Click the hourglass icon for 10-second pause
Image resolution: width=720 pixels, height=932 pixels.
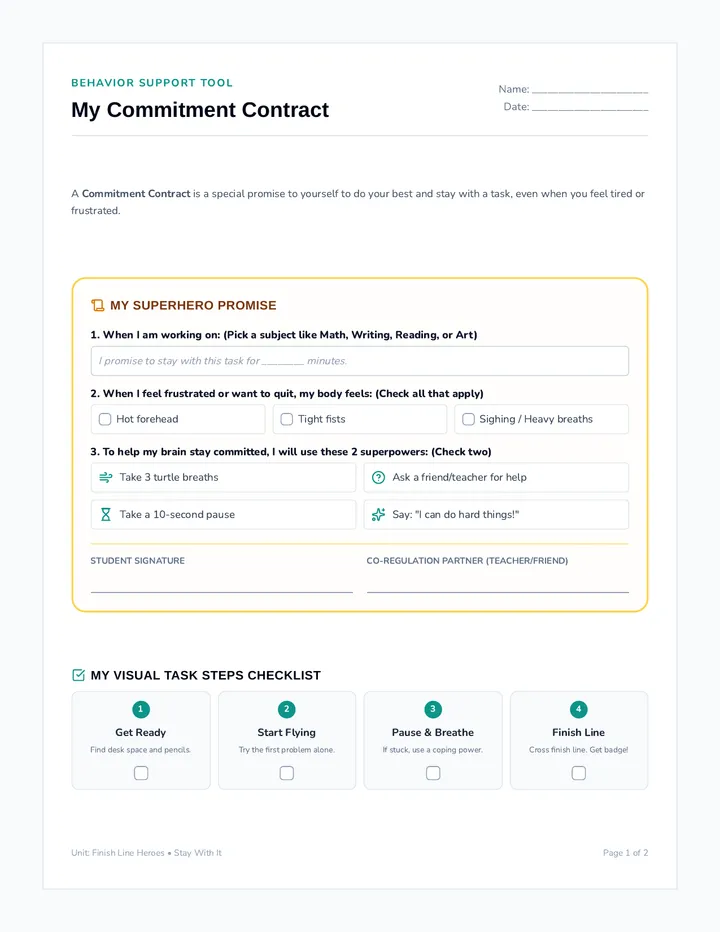(x=106, y=514)
